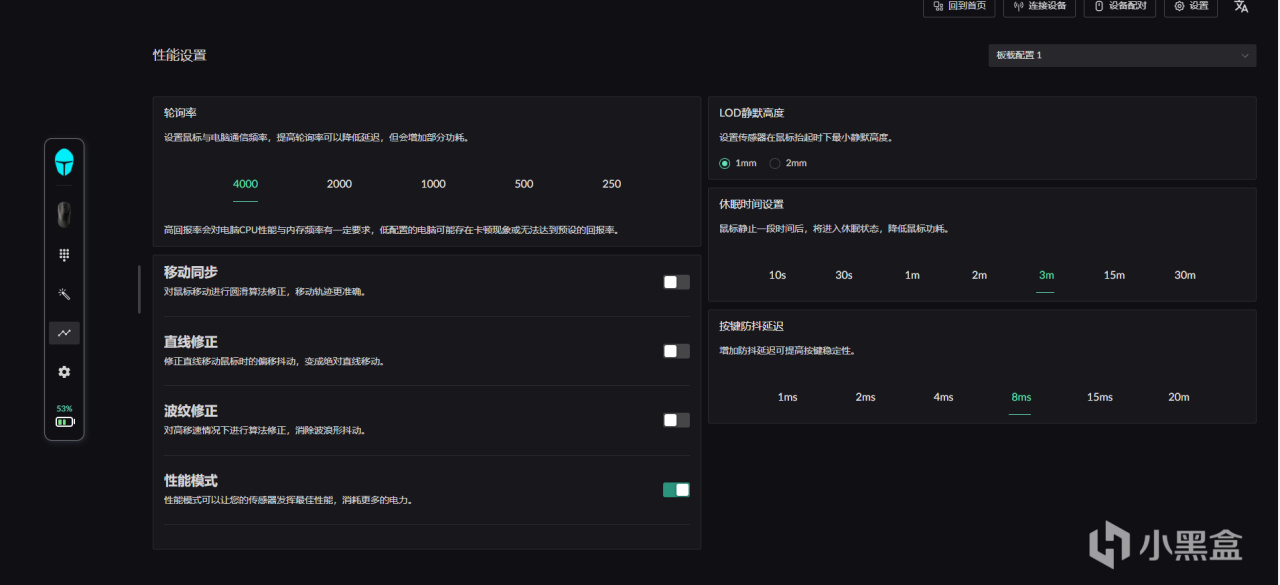Set polling rate to 4000
The height and width of the screenshot is (585, 1280).
(x=245, y=184)
